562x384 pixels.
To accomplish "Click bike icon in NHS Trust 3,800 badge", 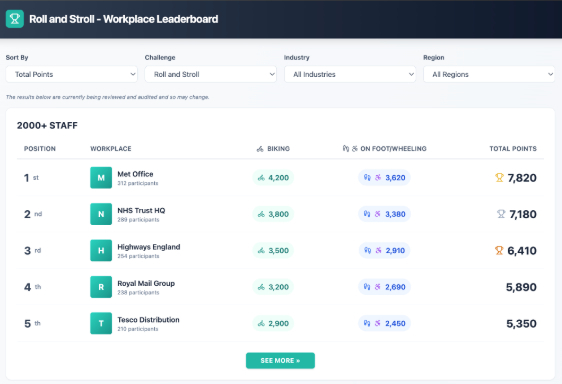I will click(261, 214).
